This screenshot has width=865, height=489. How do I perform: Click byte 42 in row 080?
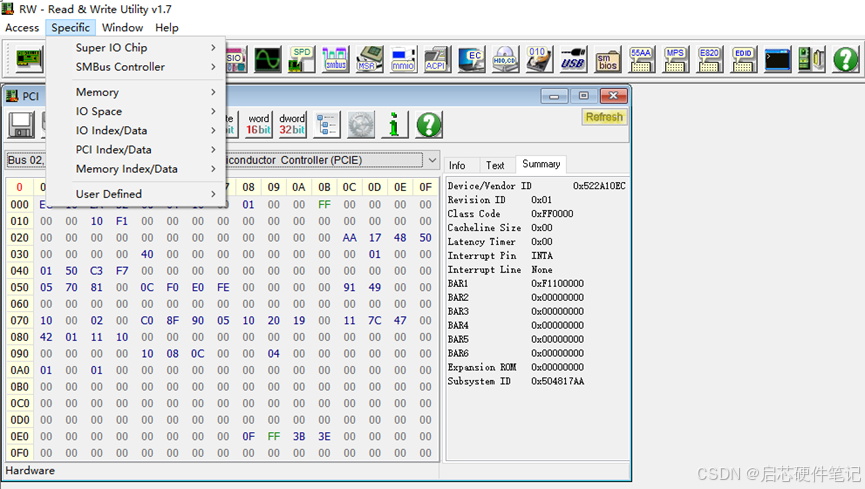(46, 337)
